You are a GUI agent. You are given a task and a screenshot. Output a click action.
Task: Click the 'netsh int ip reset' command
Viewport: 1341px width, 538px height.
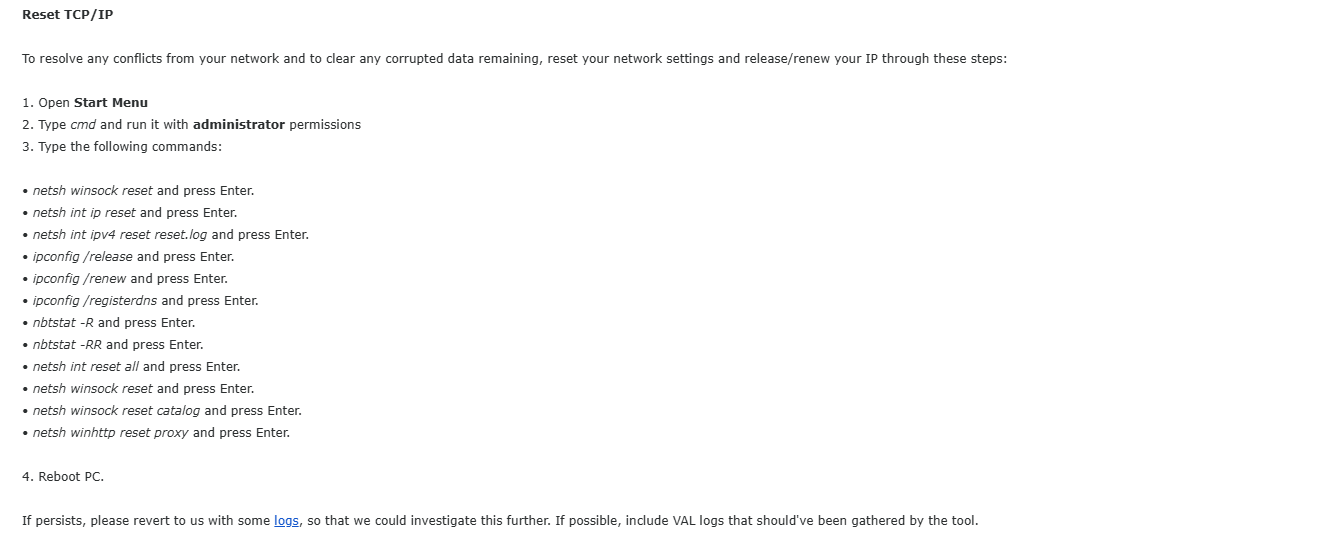click(84, 213)
